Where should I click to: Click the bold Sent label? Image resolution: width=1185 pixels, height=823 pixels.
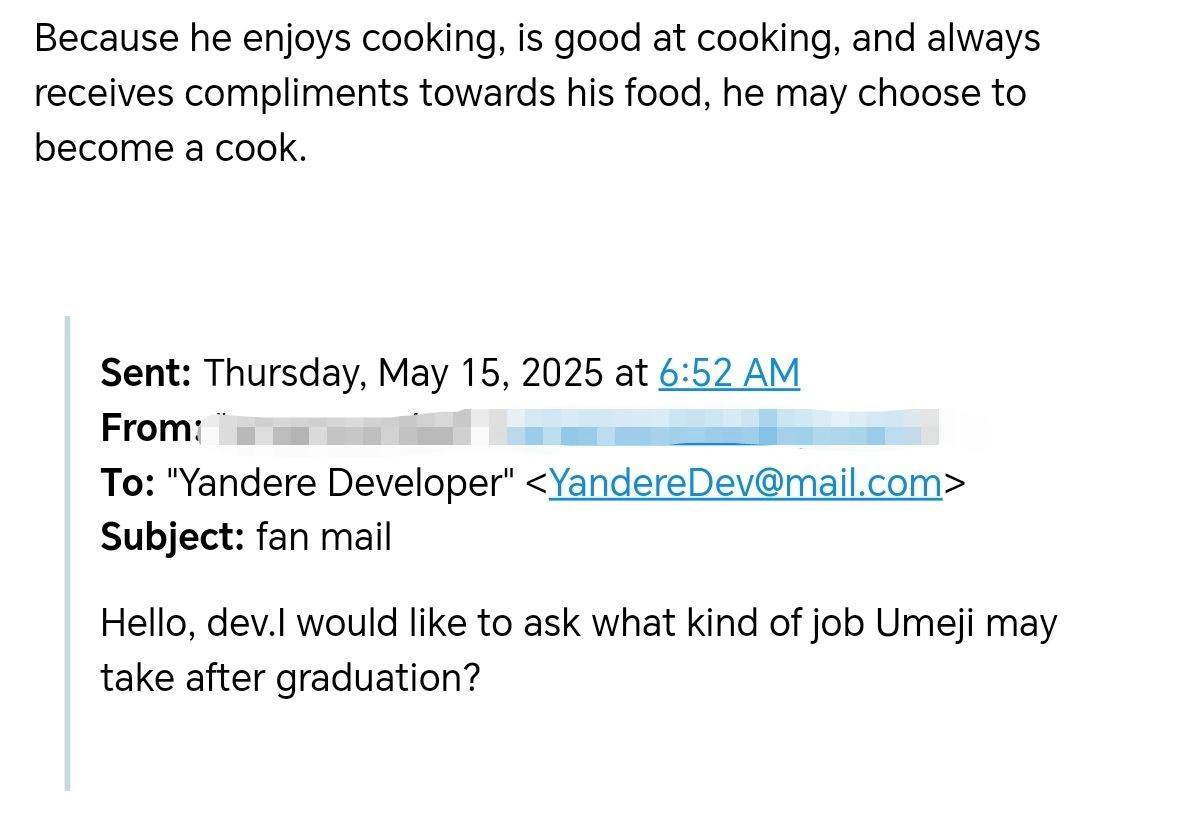coord(146,373)
